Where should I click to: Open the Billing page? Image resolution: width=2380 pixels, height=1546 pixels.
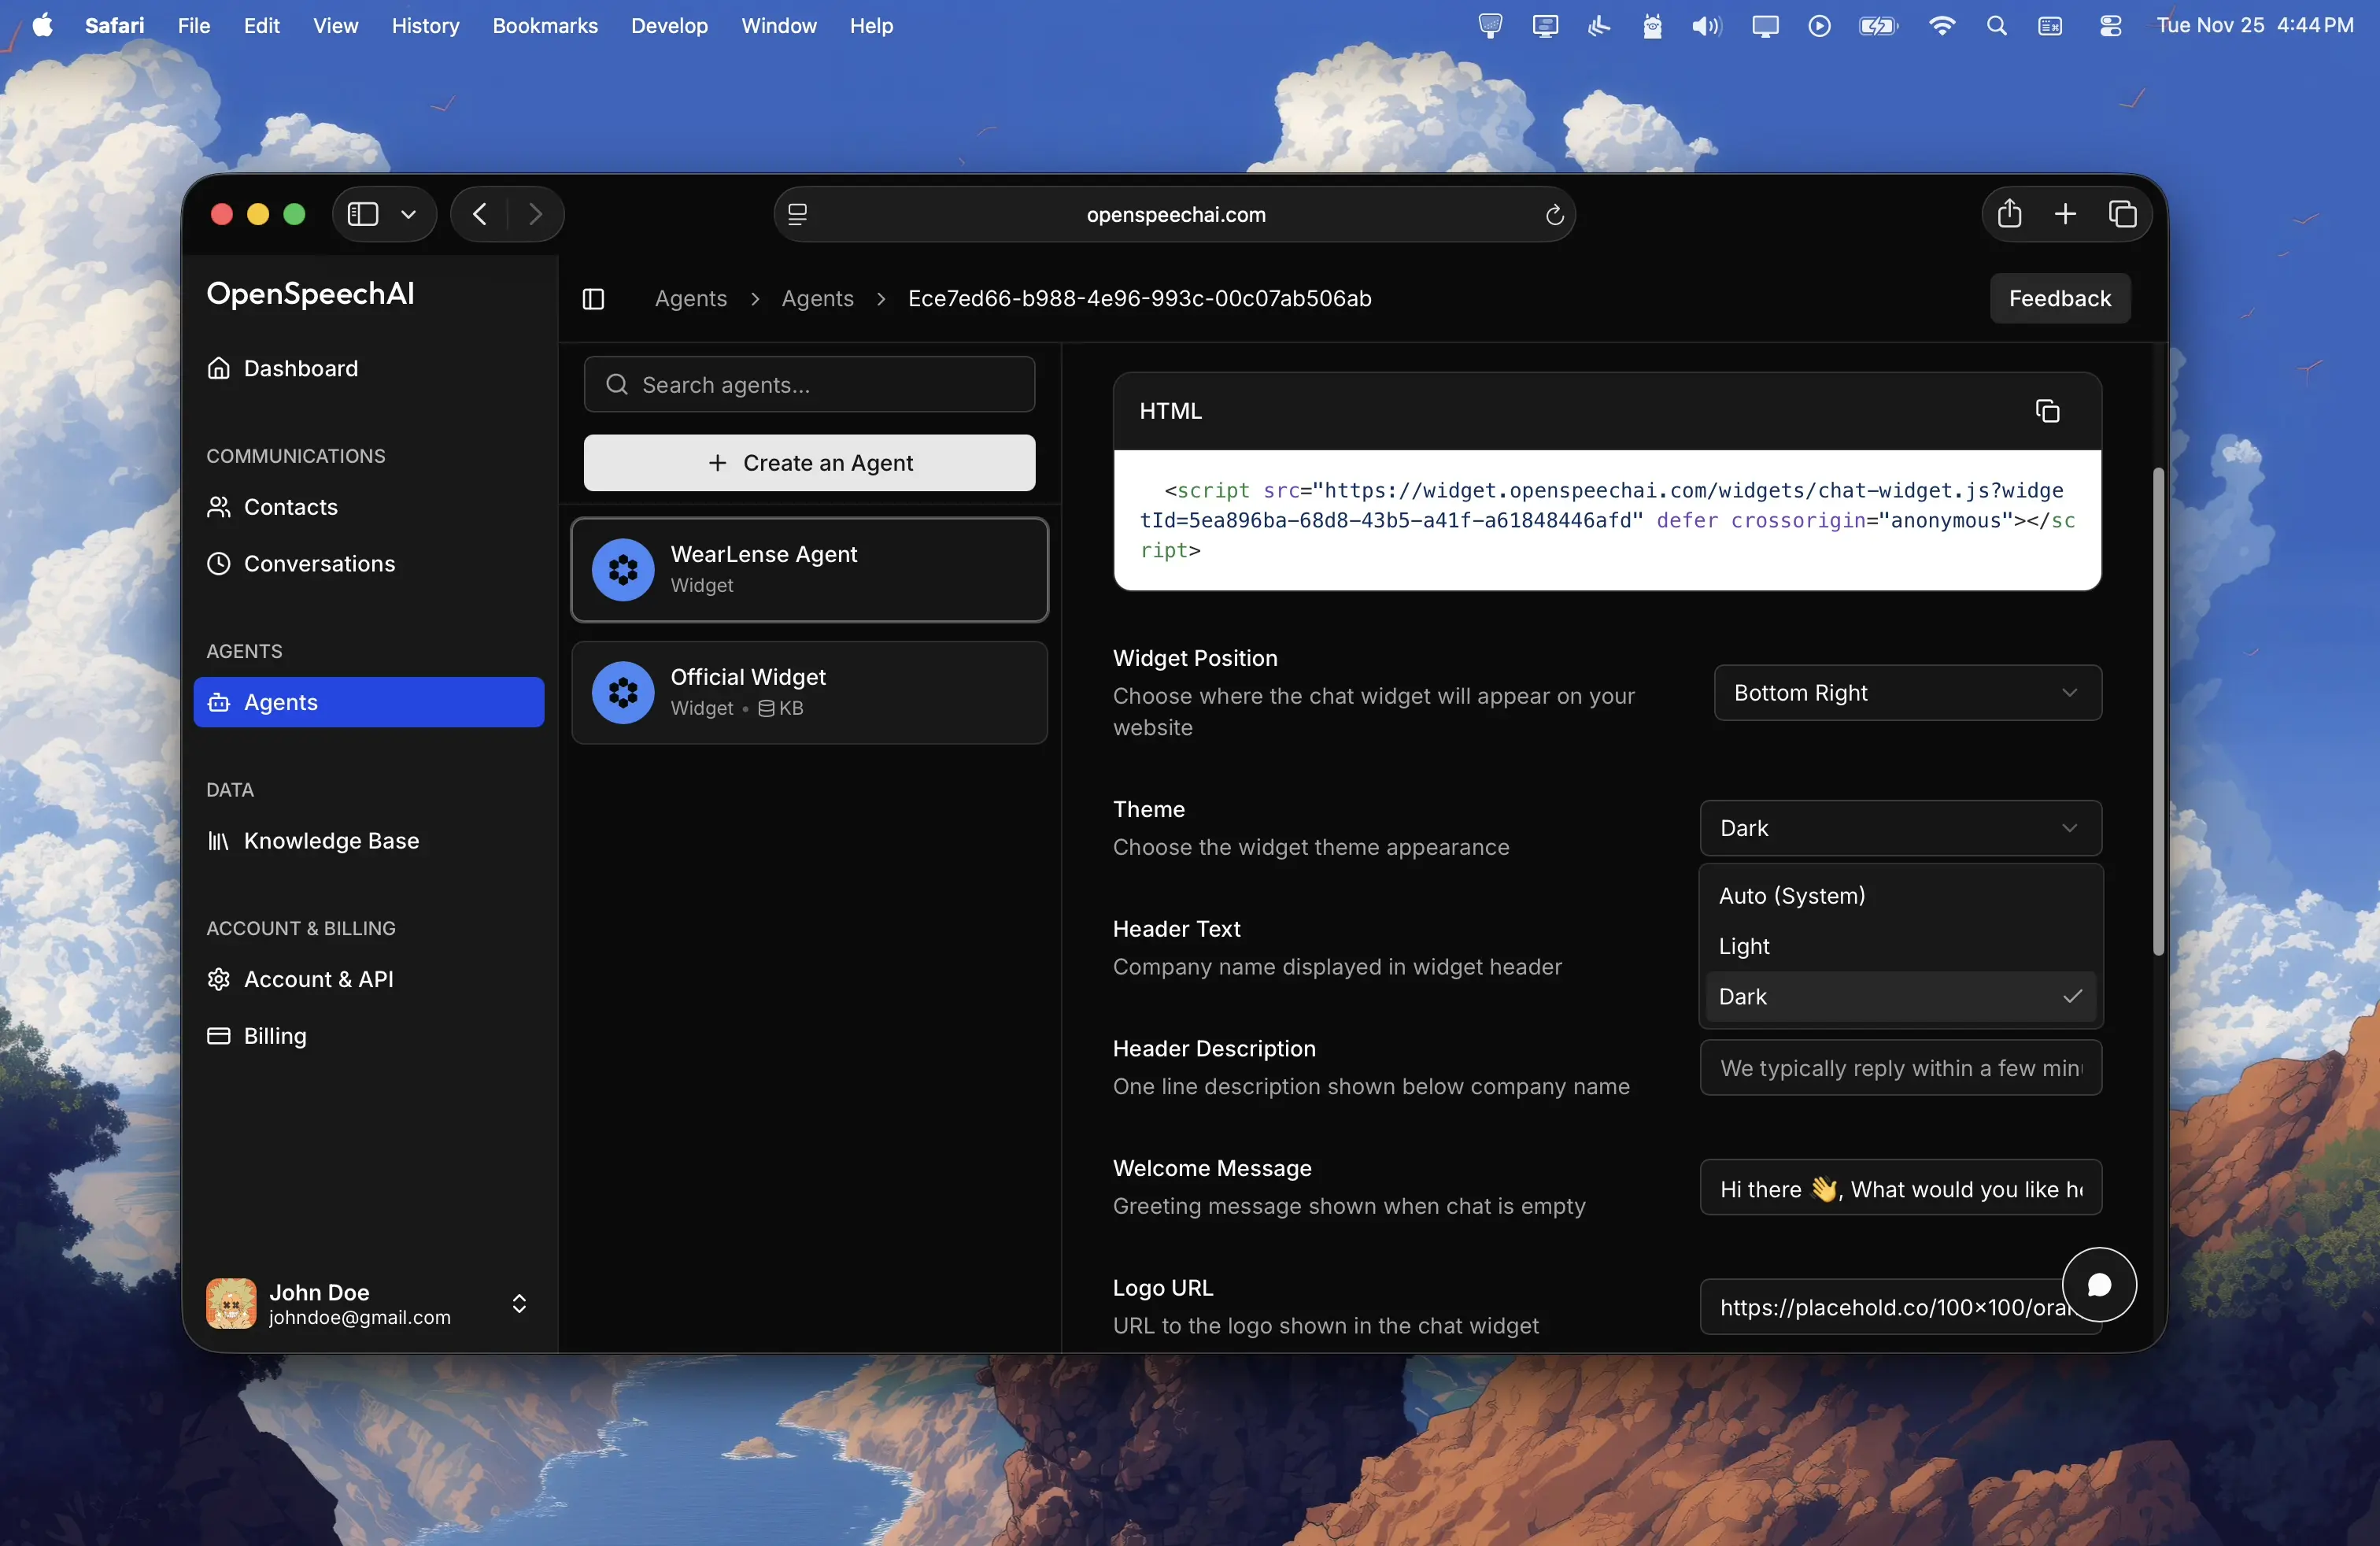(369, 1036)
